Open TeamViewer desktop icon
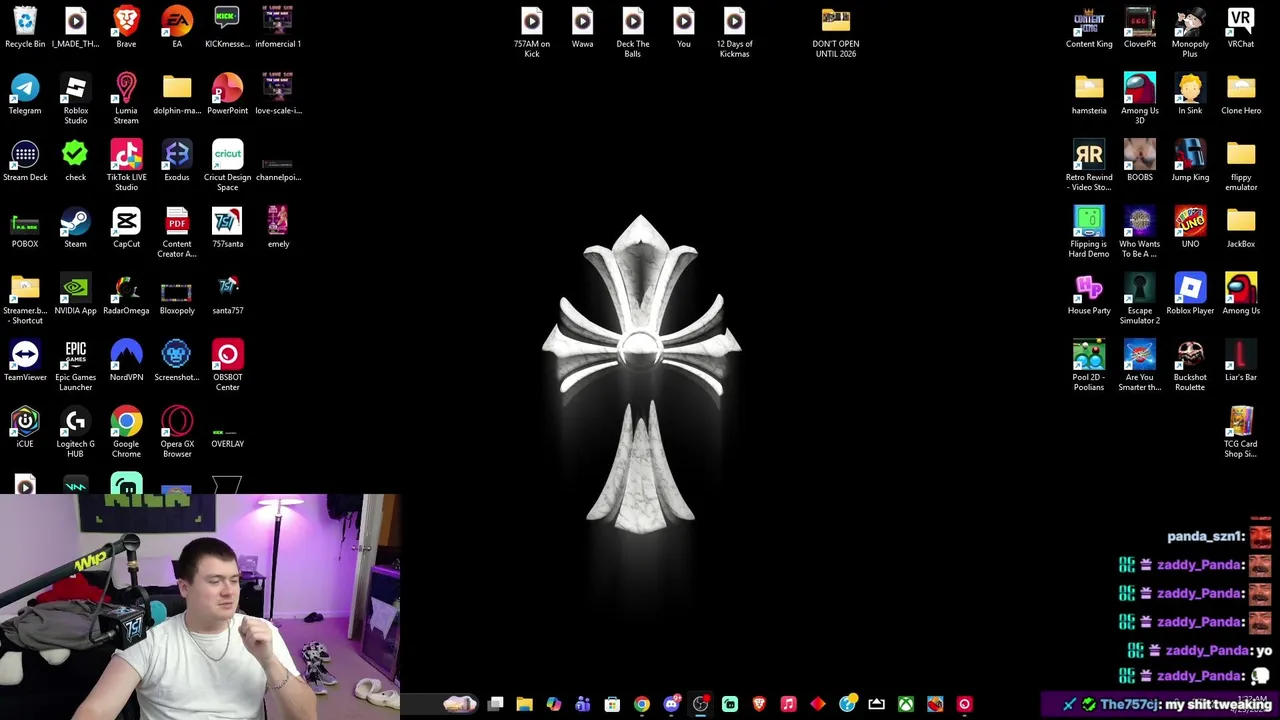Screen dimensions: 1280x720 click(x=25, y=361)
